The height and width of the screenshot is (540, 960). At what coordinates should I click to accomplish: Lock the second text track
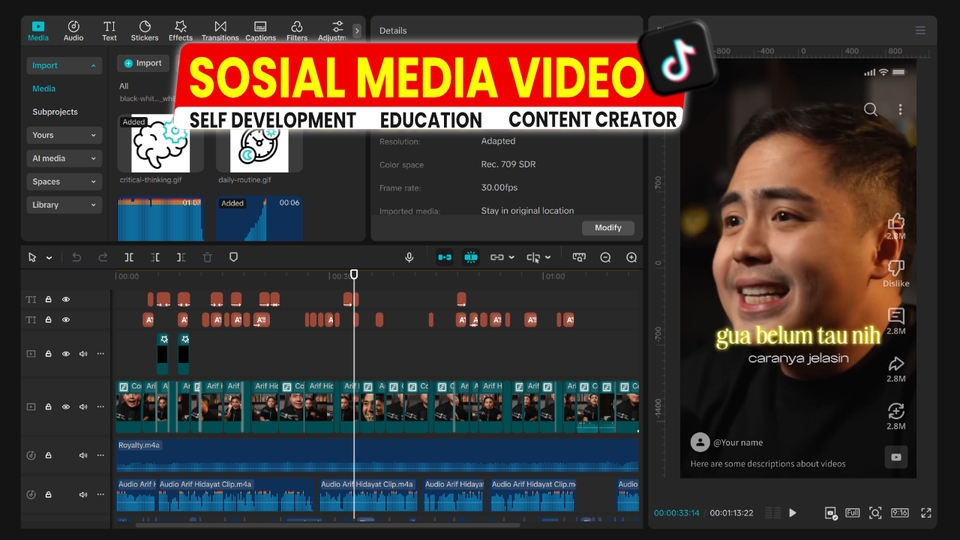48,320
